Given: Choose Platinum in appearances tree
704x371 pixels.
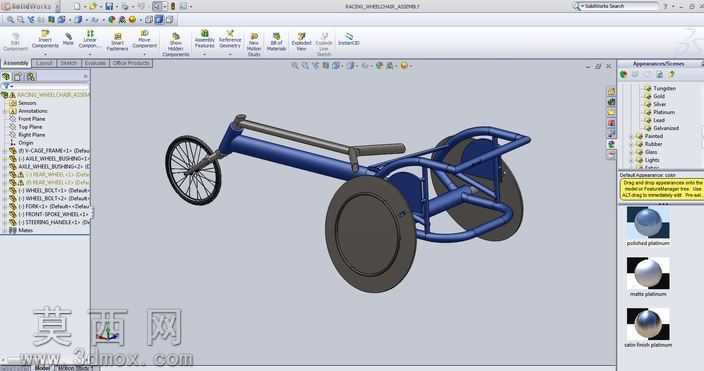Looking at the screenshot, I should [664, 112].
